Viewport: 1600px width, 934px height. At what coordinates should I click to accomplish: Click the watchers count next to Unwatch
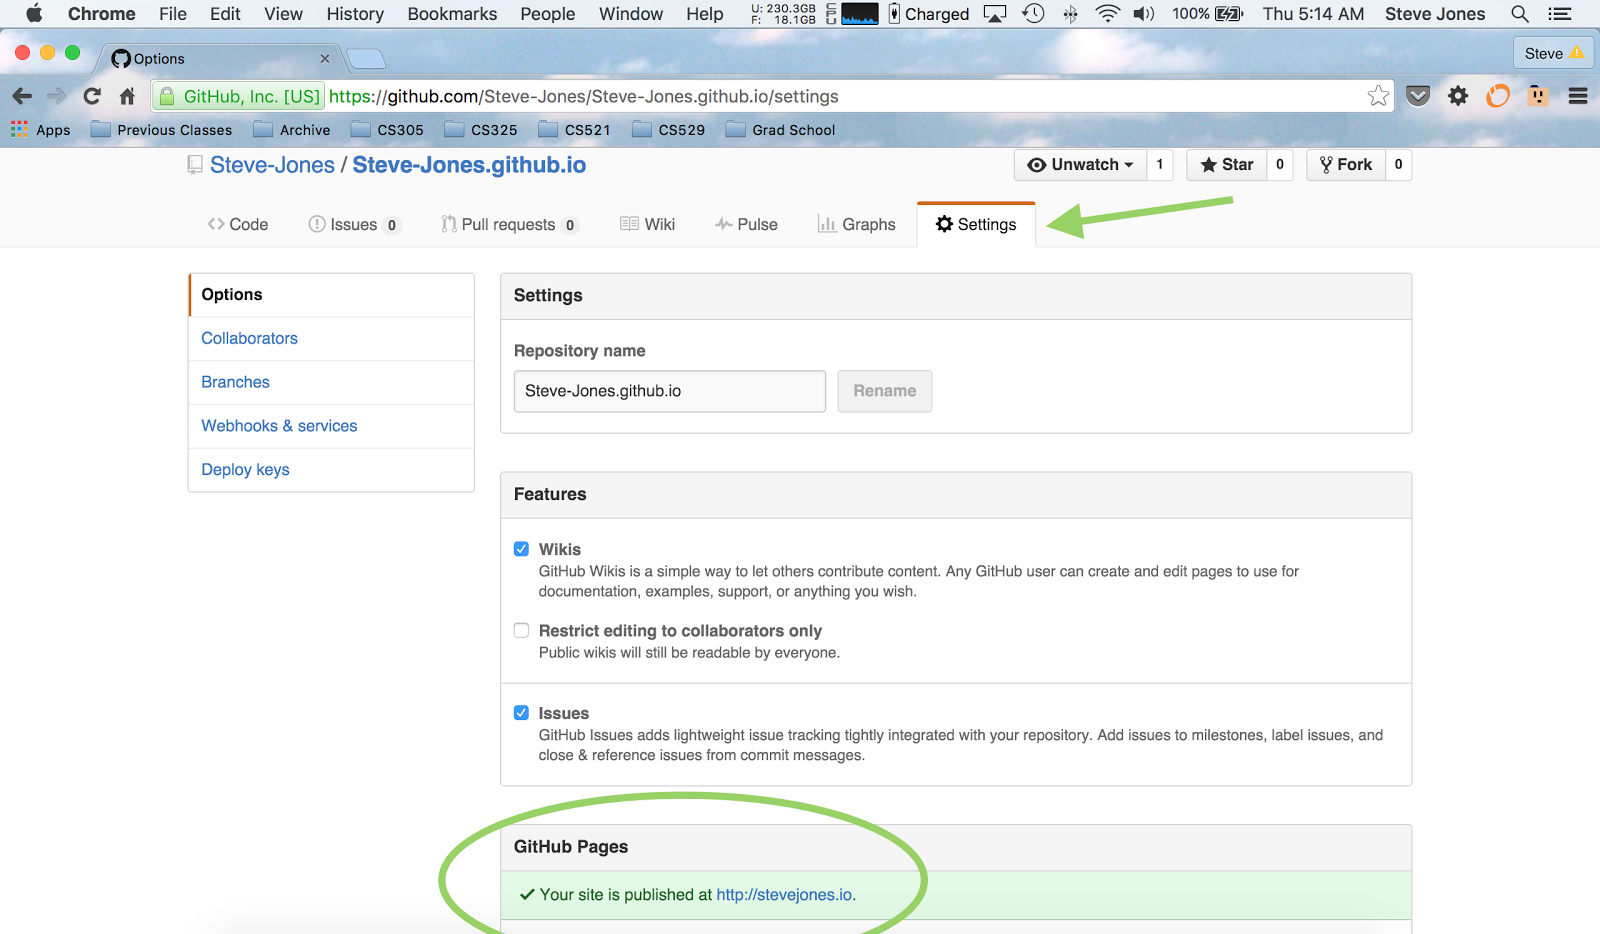(1160, 165)
